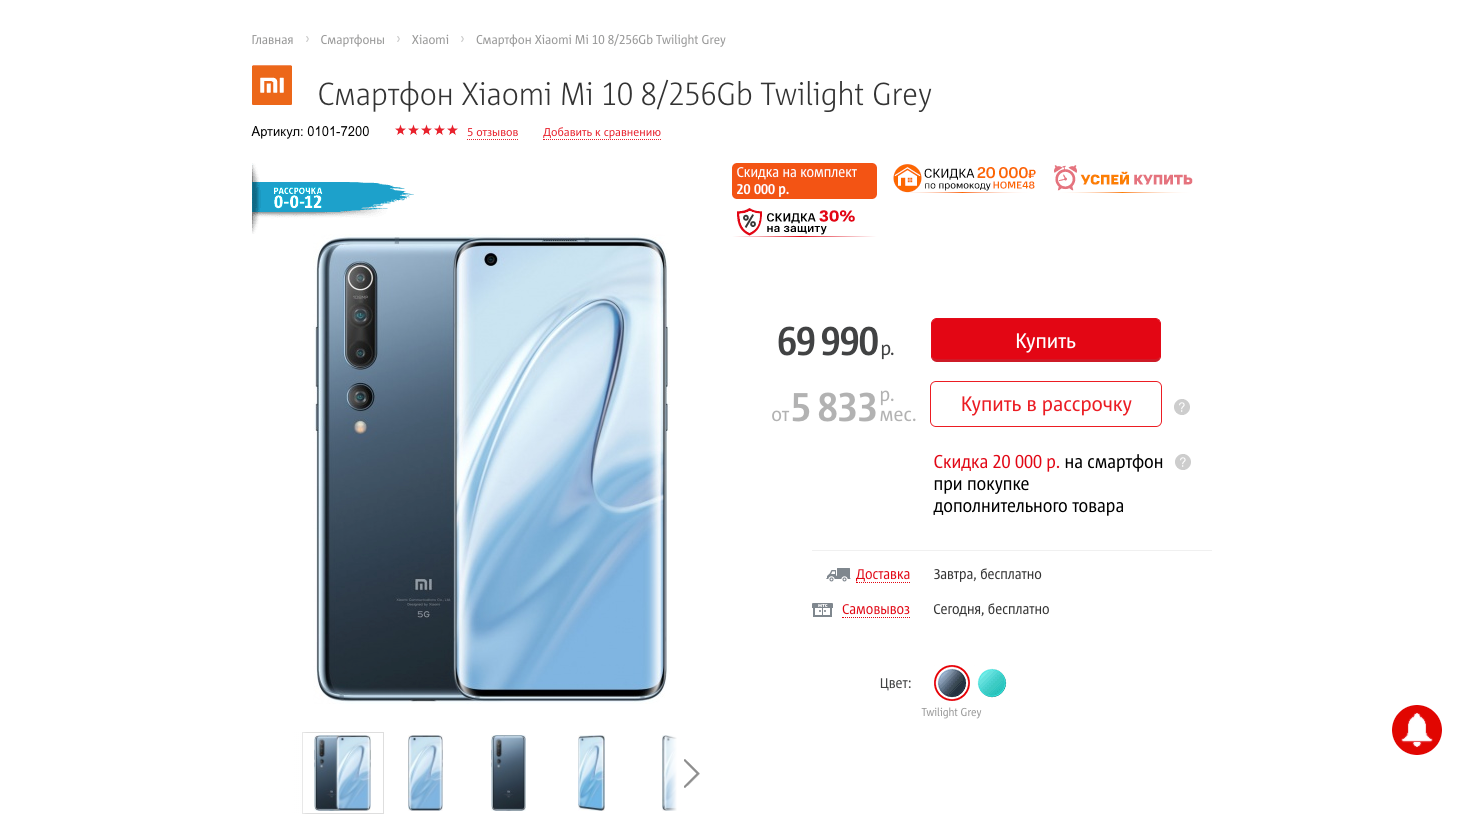
Task: Select the turquoise green color swatch
Action: coord(992,683)
